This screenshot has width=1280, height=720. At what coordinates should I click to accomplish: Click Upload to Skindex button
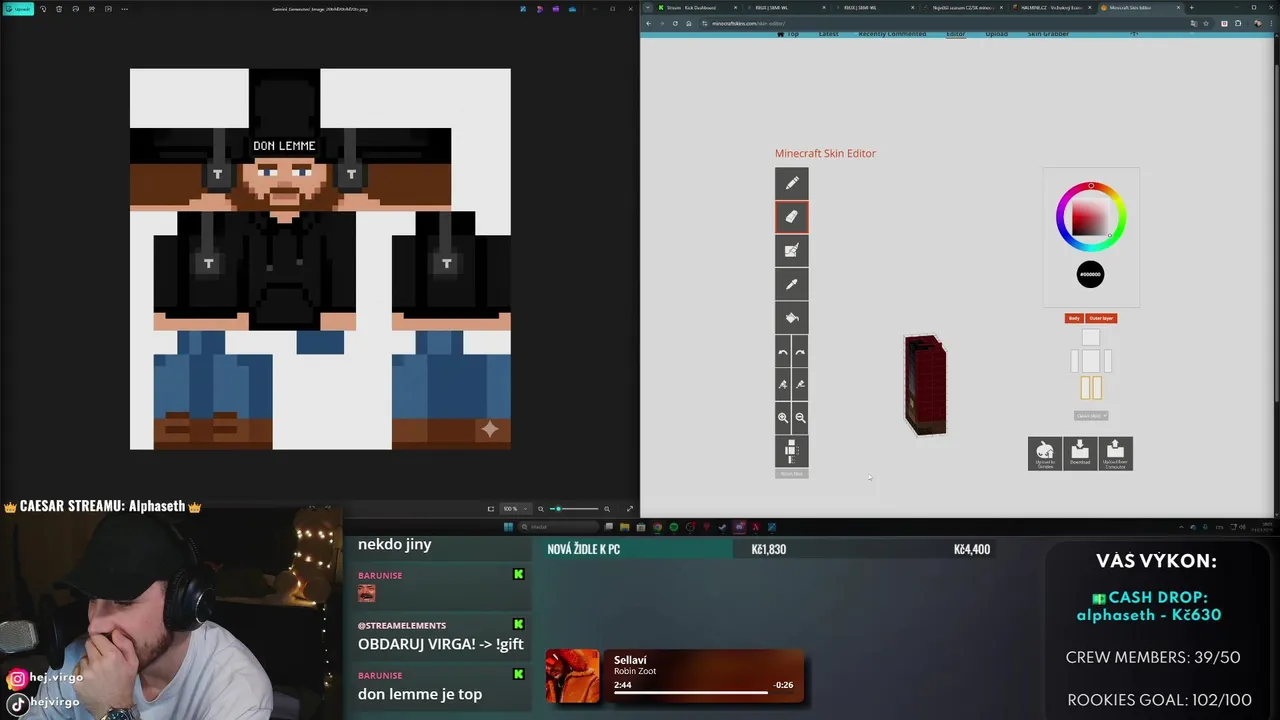coord(1045,453)
